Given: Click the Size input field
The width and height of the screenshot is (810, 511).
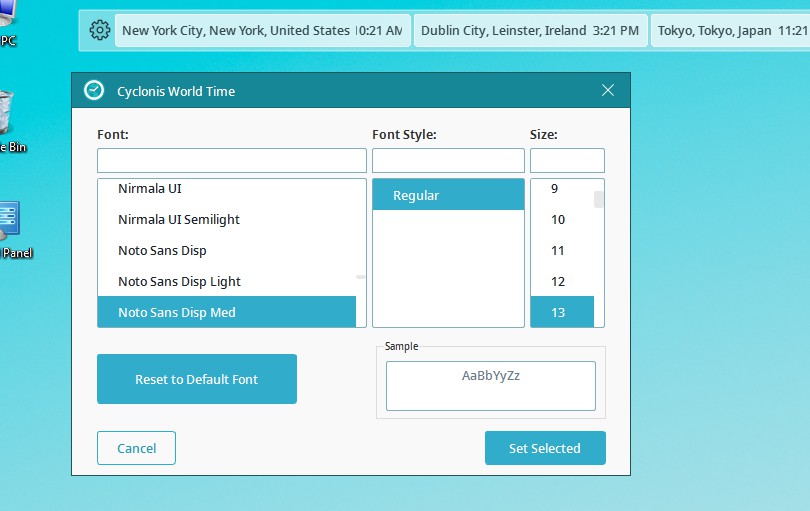Looking at the screenshot, I should click(x=566, y=160).
